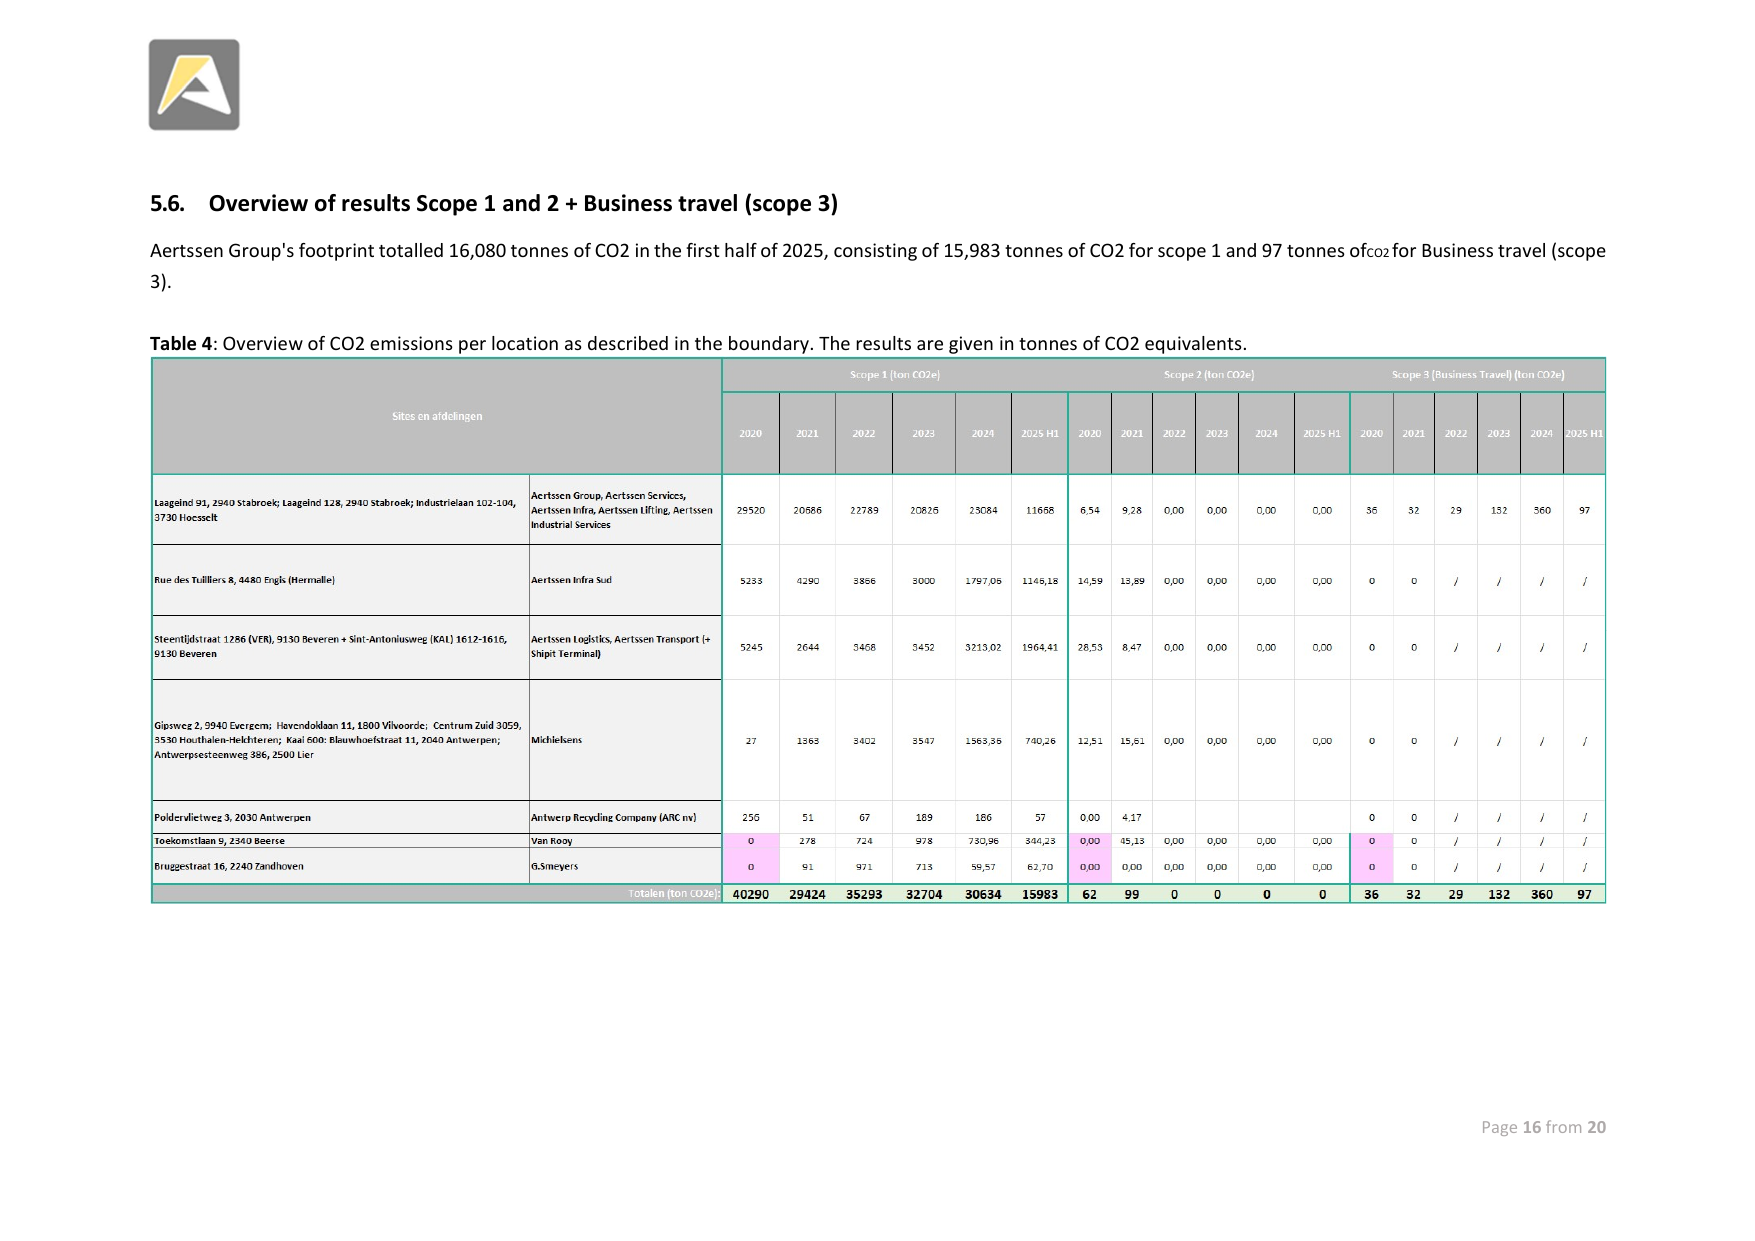
Task: Click the Aertssen logo at the top
Action: [194, 85]
